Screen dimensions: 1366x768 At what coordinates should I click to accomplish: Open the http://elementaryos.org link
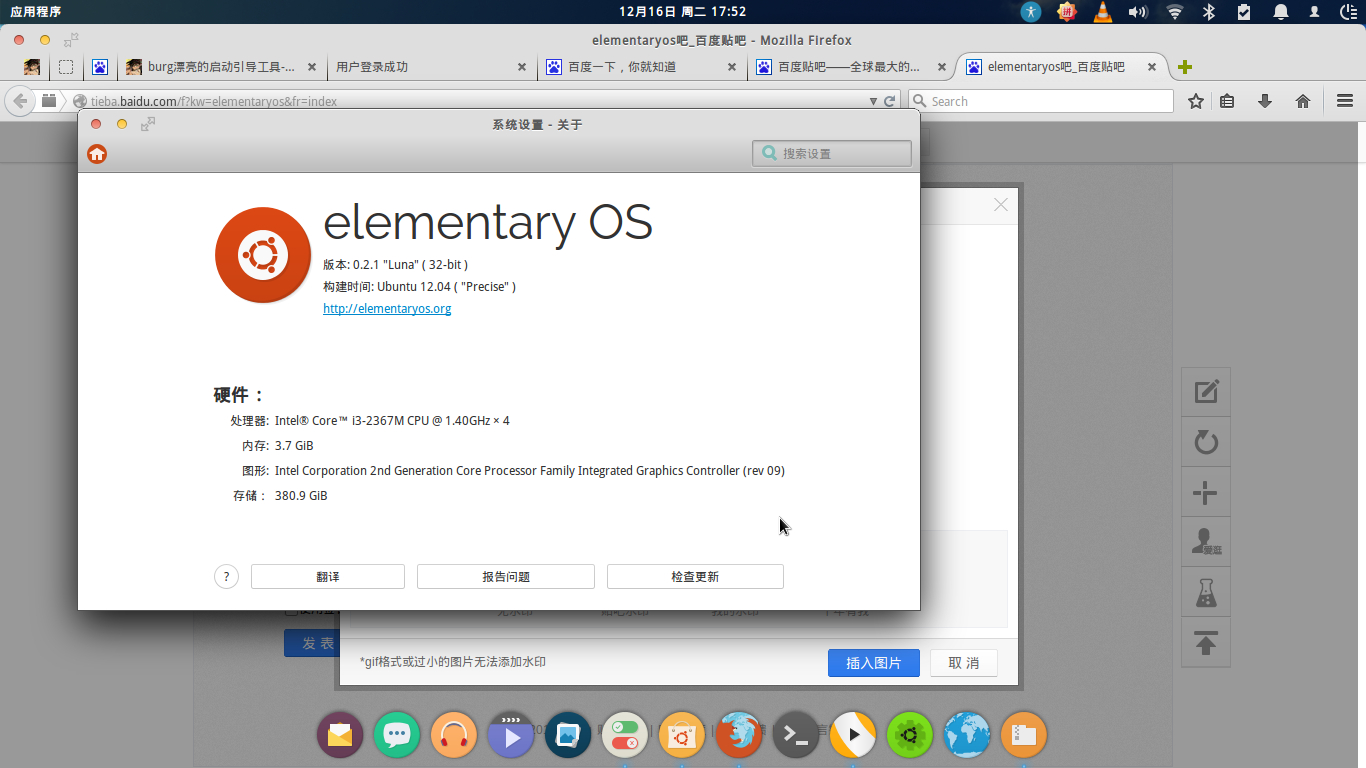387,309
